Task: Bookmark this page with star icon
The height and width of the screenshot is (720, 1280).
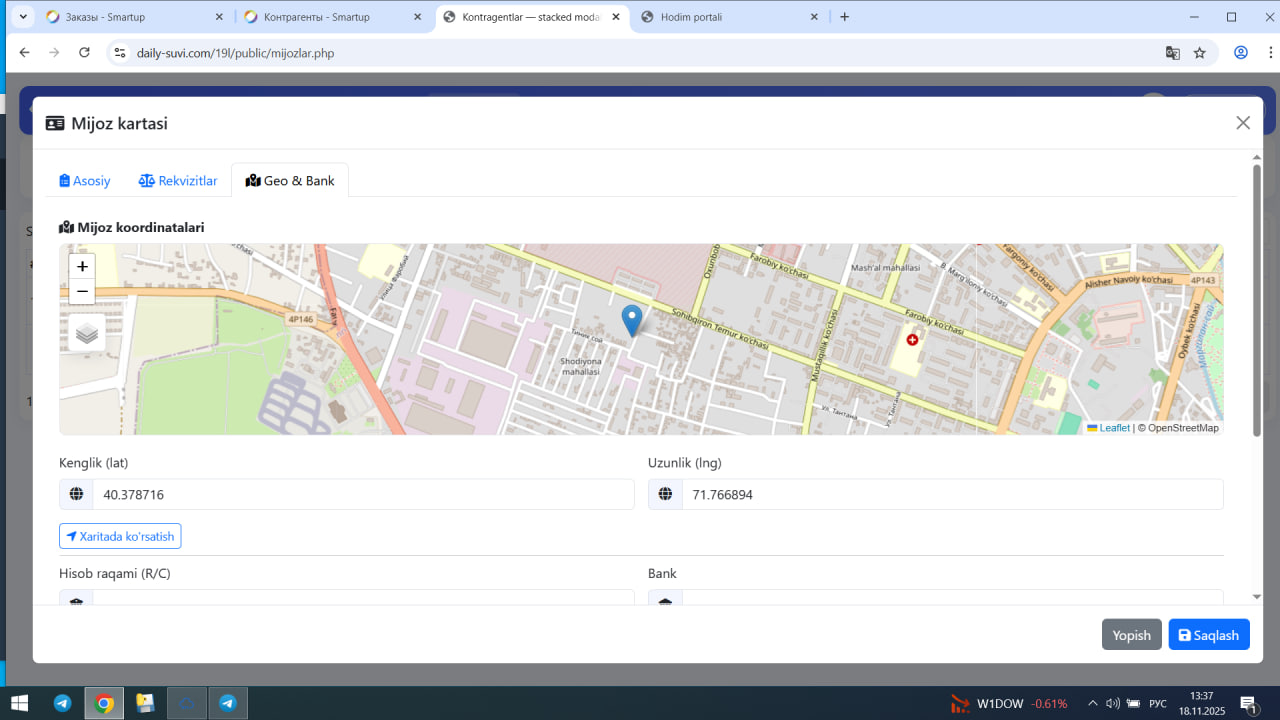Action: point(1199,53)
